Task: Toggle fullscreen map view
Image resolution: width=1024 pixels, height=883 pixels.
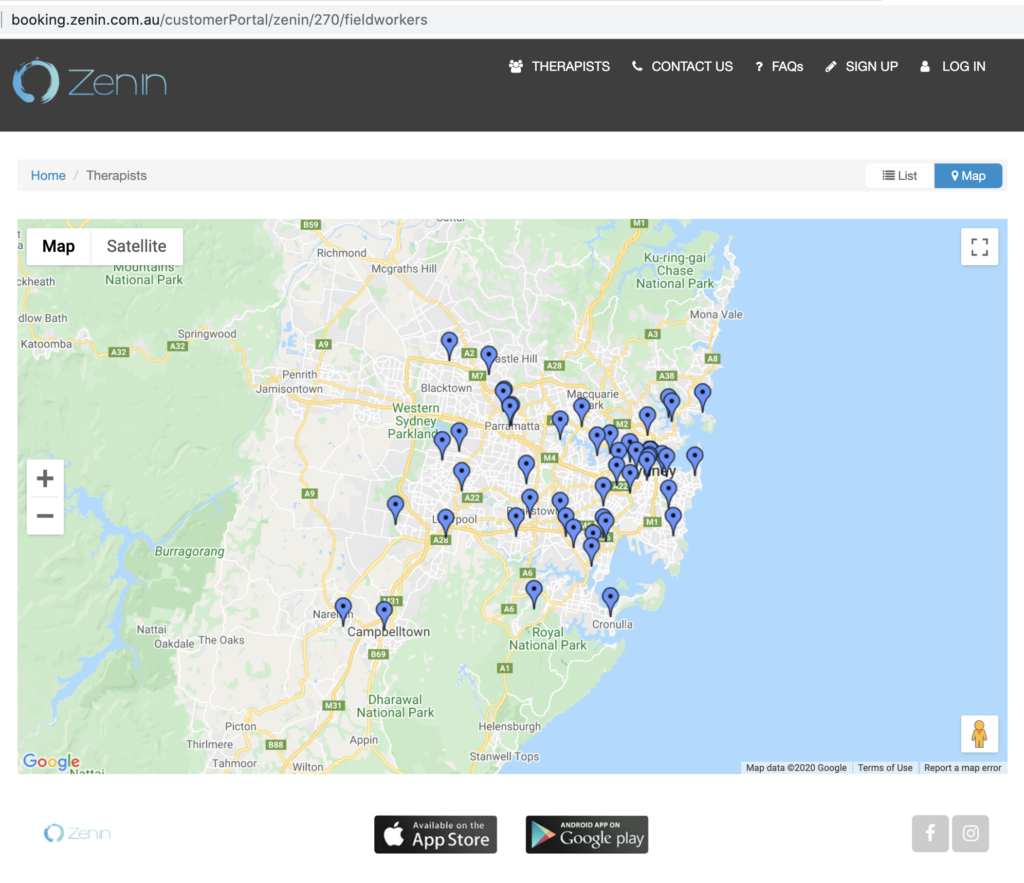Action: [979, 247]
